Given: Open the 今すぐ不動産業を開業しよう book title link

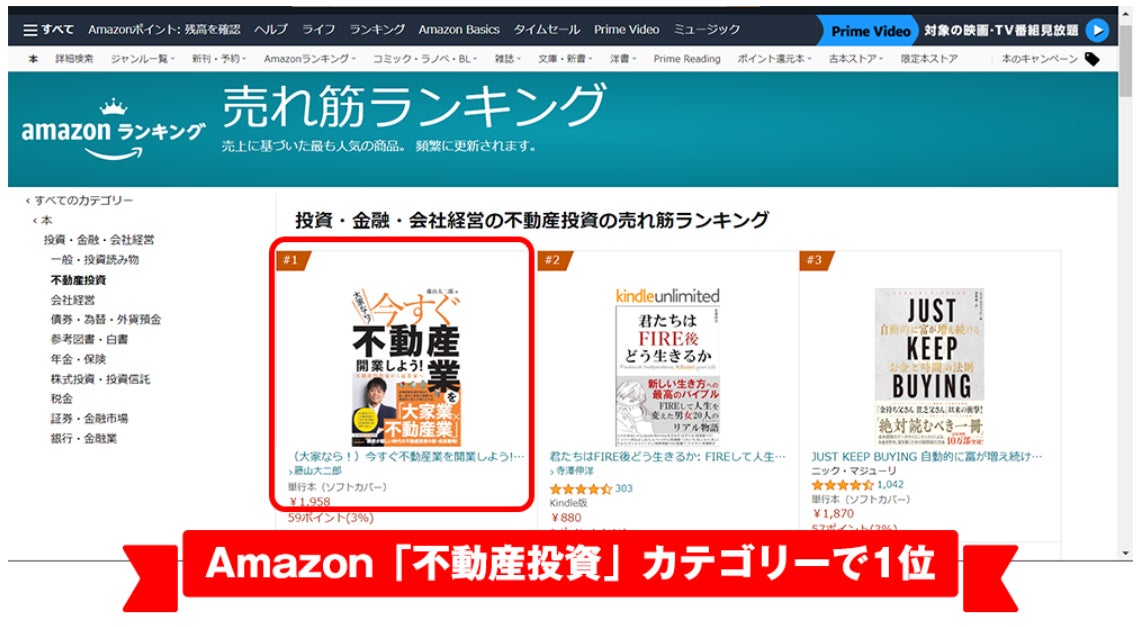Looking at the screenshot, I should point(408,457).
